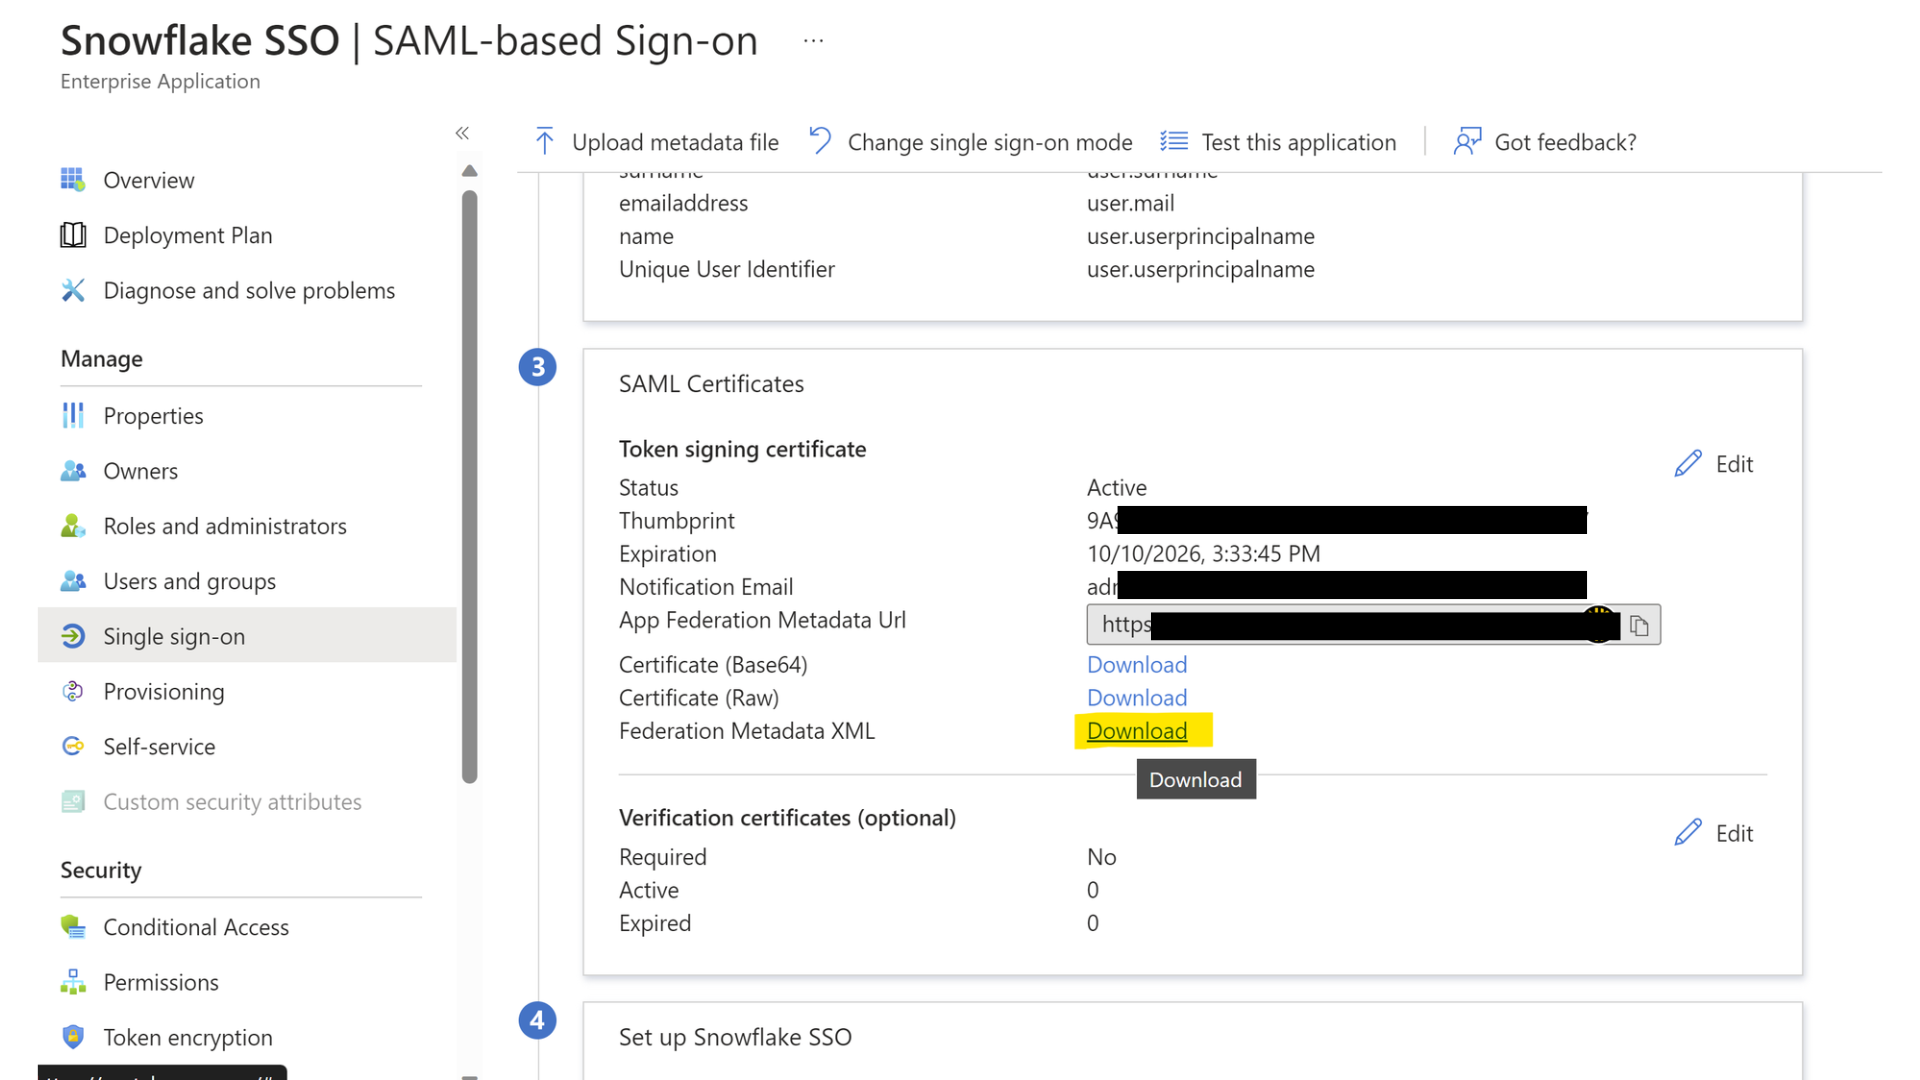Viewport: 1920px width, 1080px height.
Task: Click the Custom security attributes icon
Action: [72, 800]
